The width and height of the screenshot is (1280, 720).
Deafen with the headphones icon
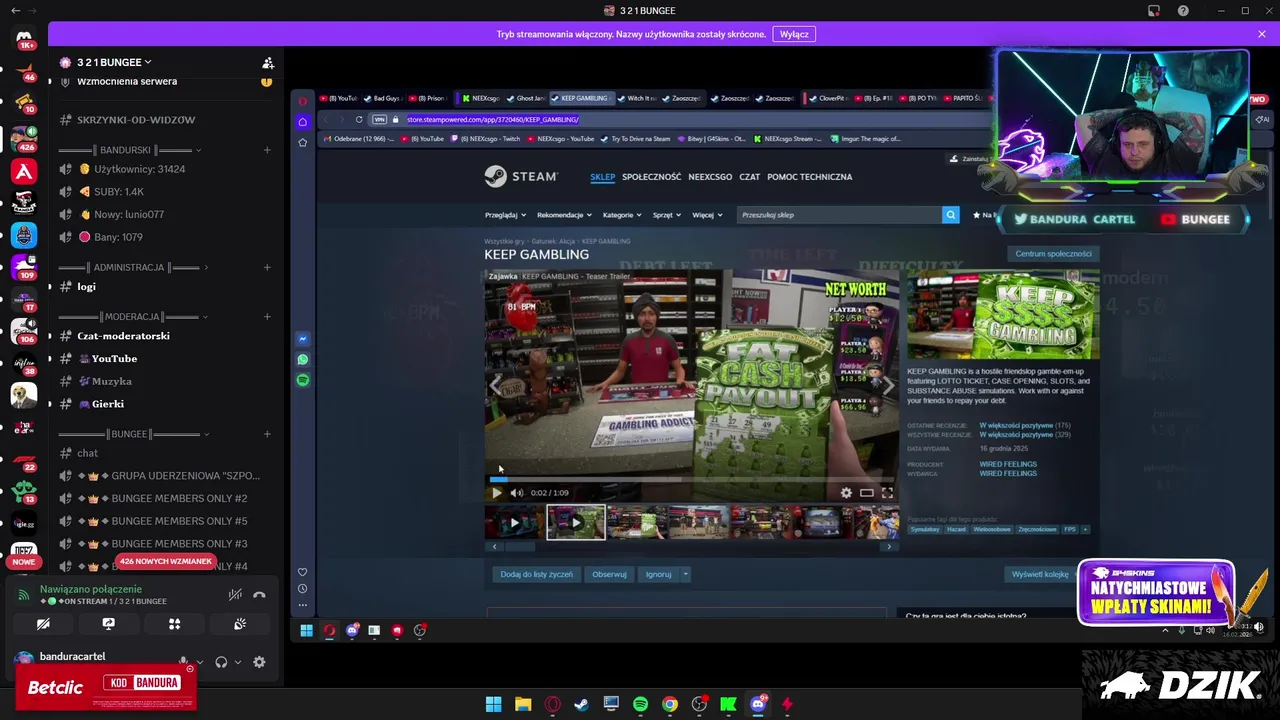221,662
